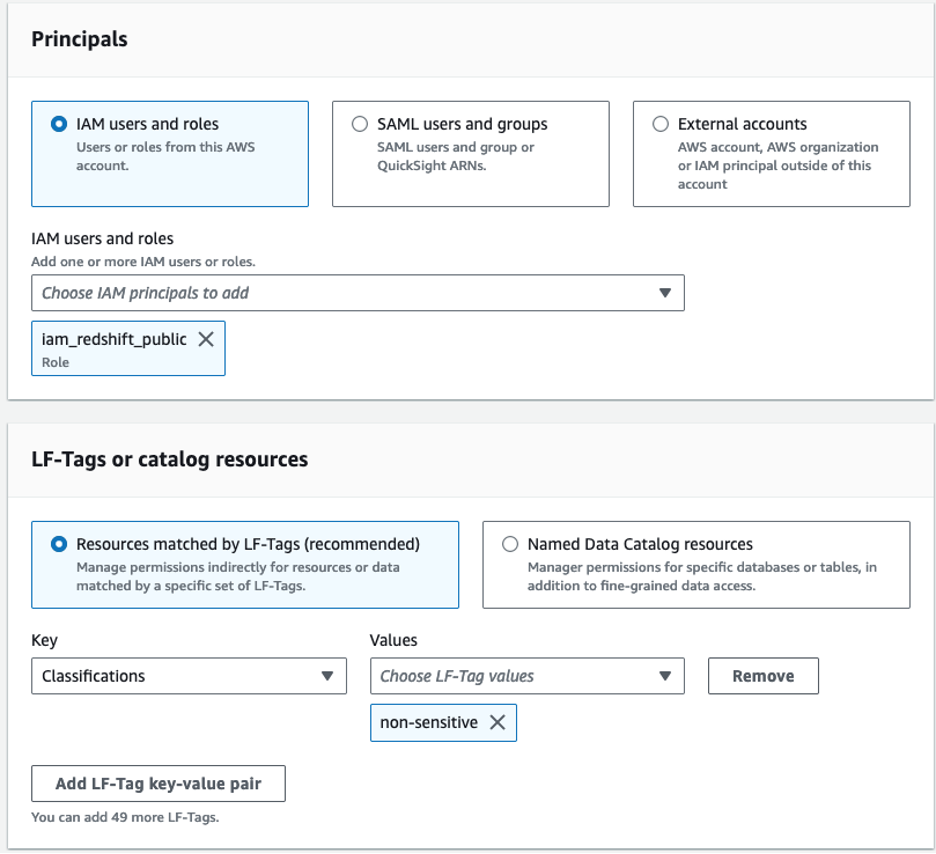
Task: Click the External accounts card description
Action: point(778,165)
